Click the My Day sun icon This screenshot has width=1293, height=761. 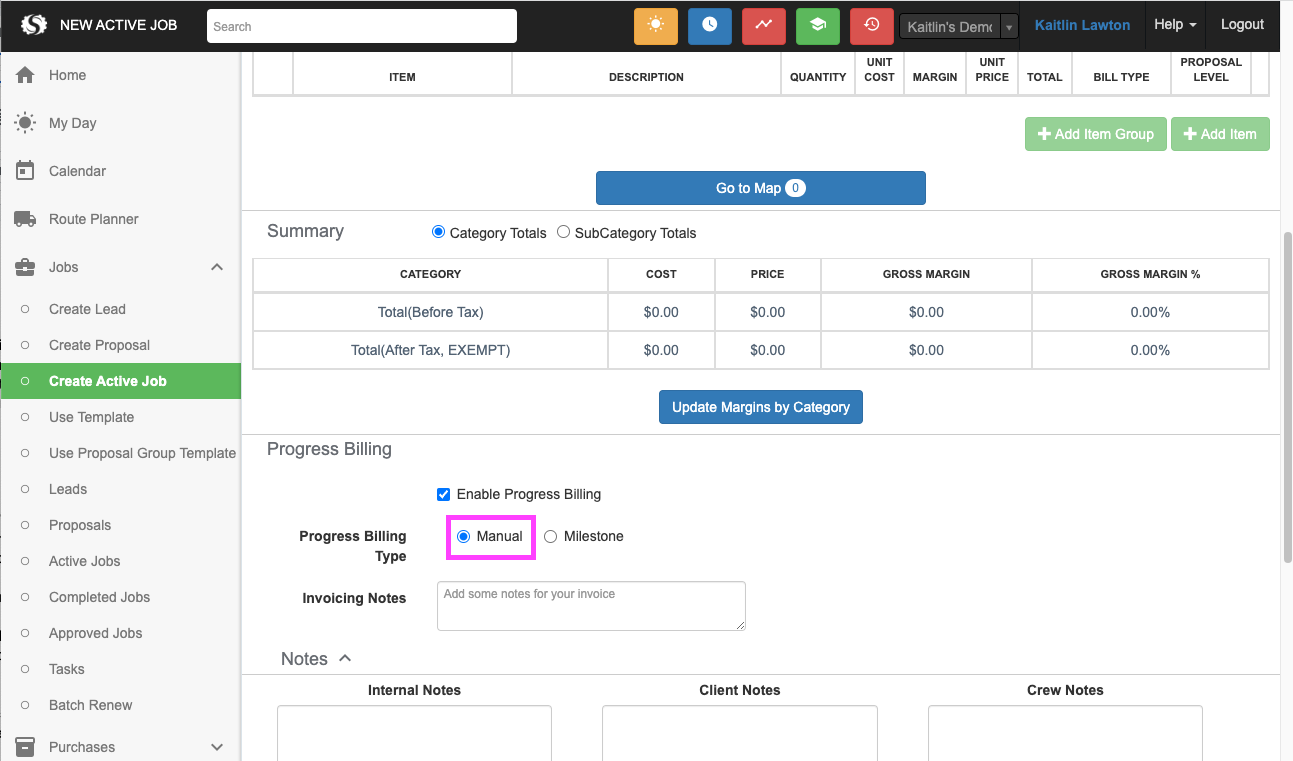[25, 123]
